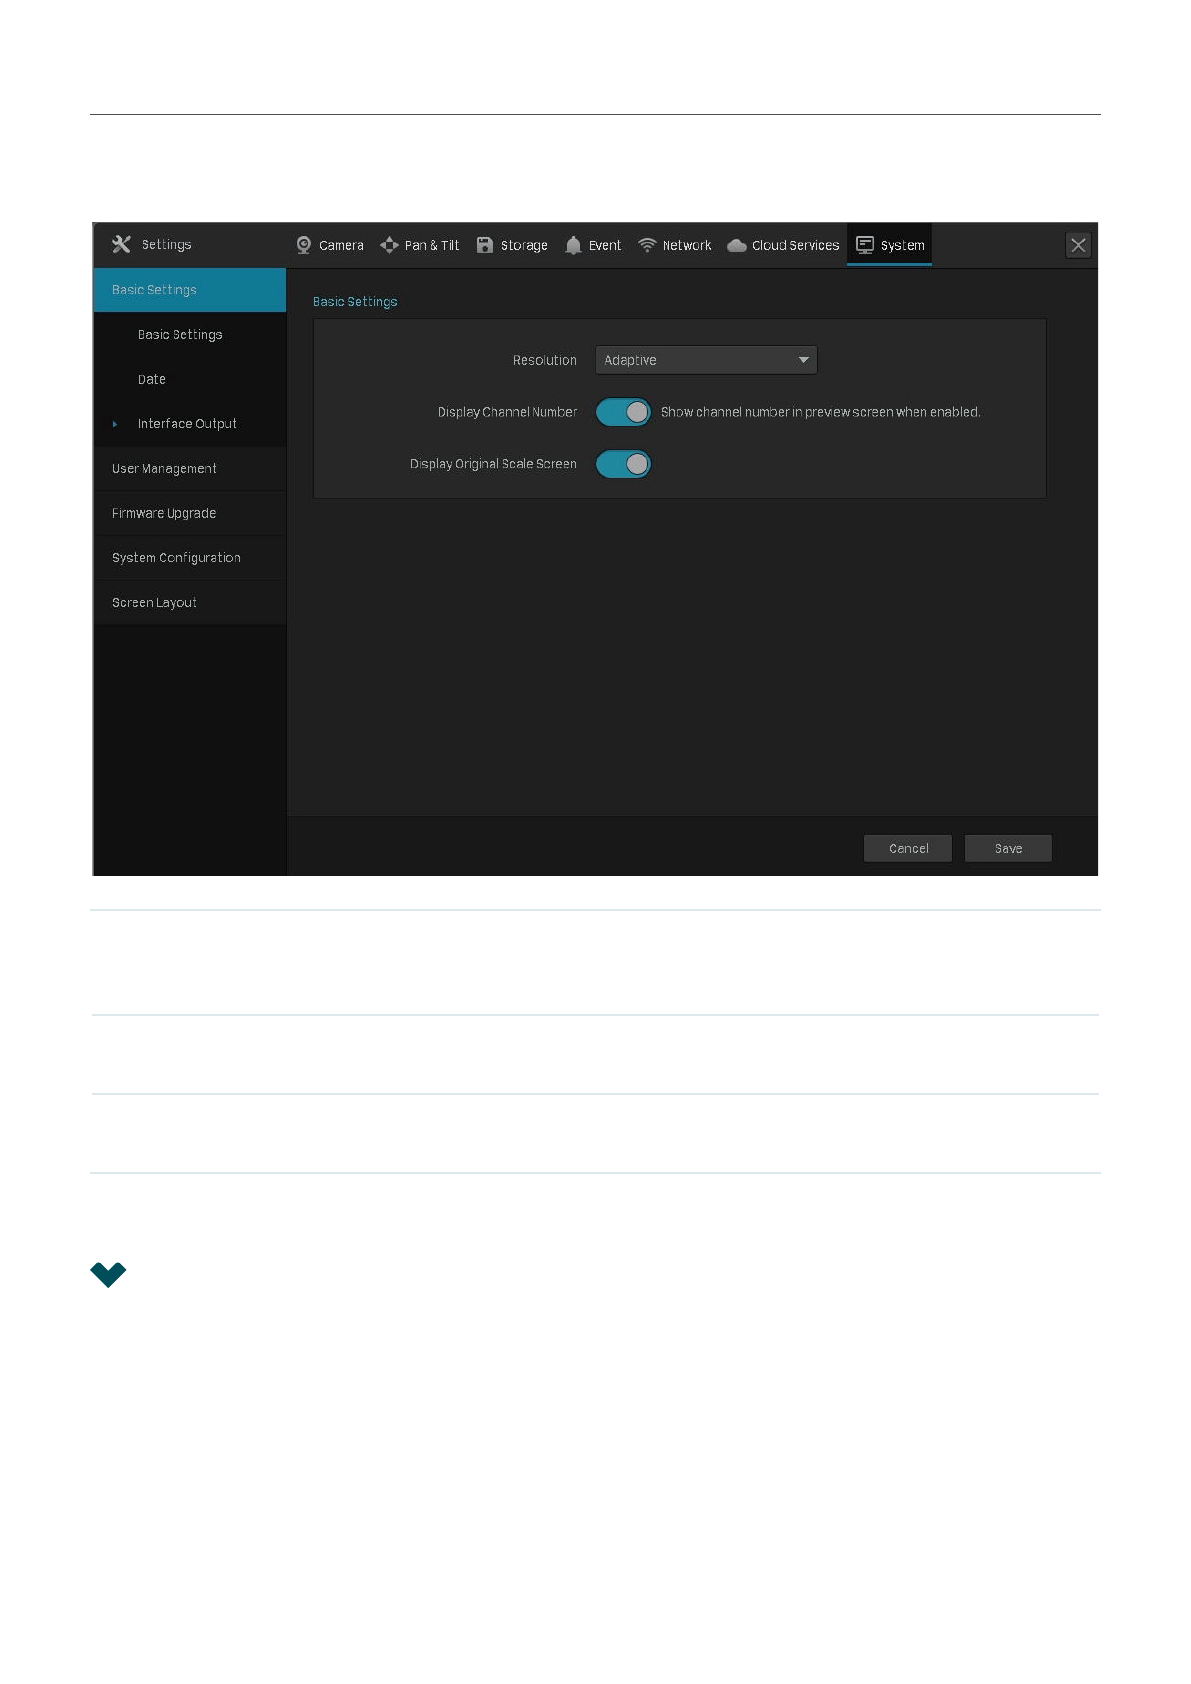Click the Network Wi-Fi icon

coord(647,245)
